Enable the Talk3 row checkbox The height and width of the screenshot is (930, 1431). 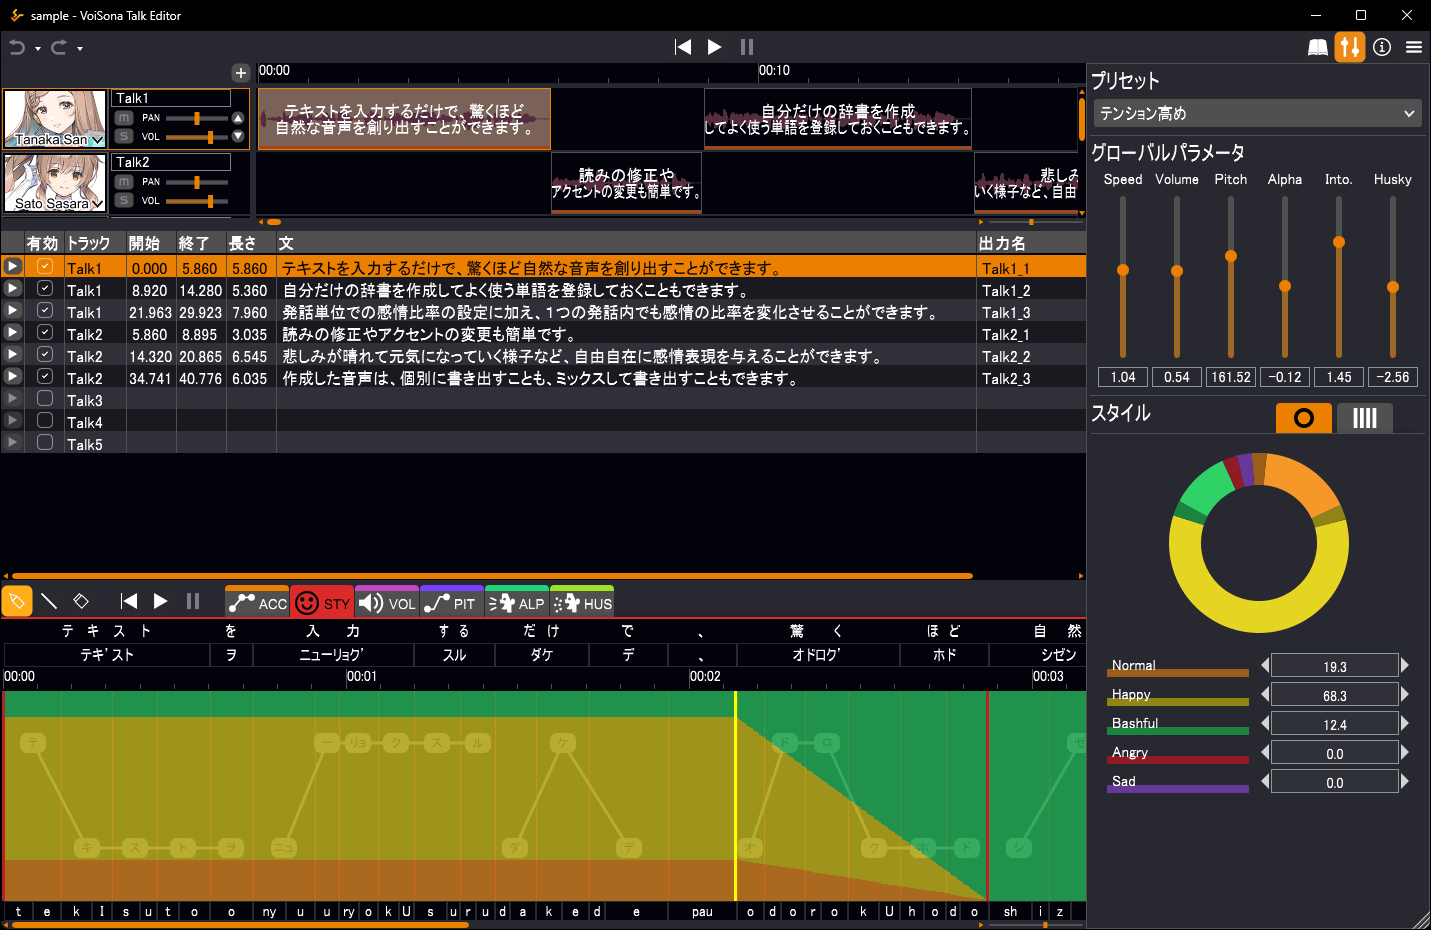pyautogui.click(x=45, y=399)
